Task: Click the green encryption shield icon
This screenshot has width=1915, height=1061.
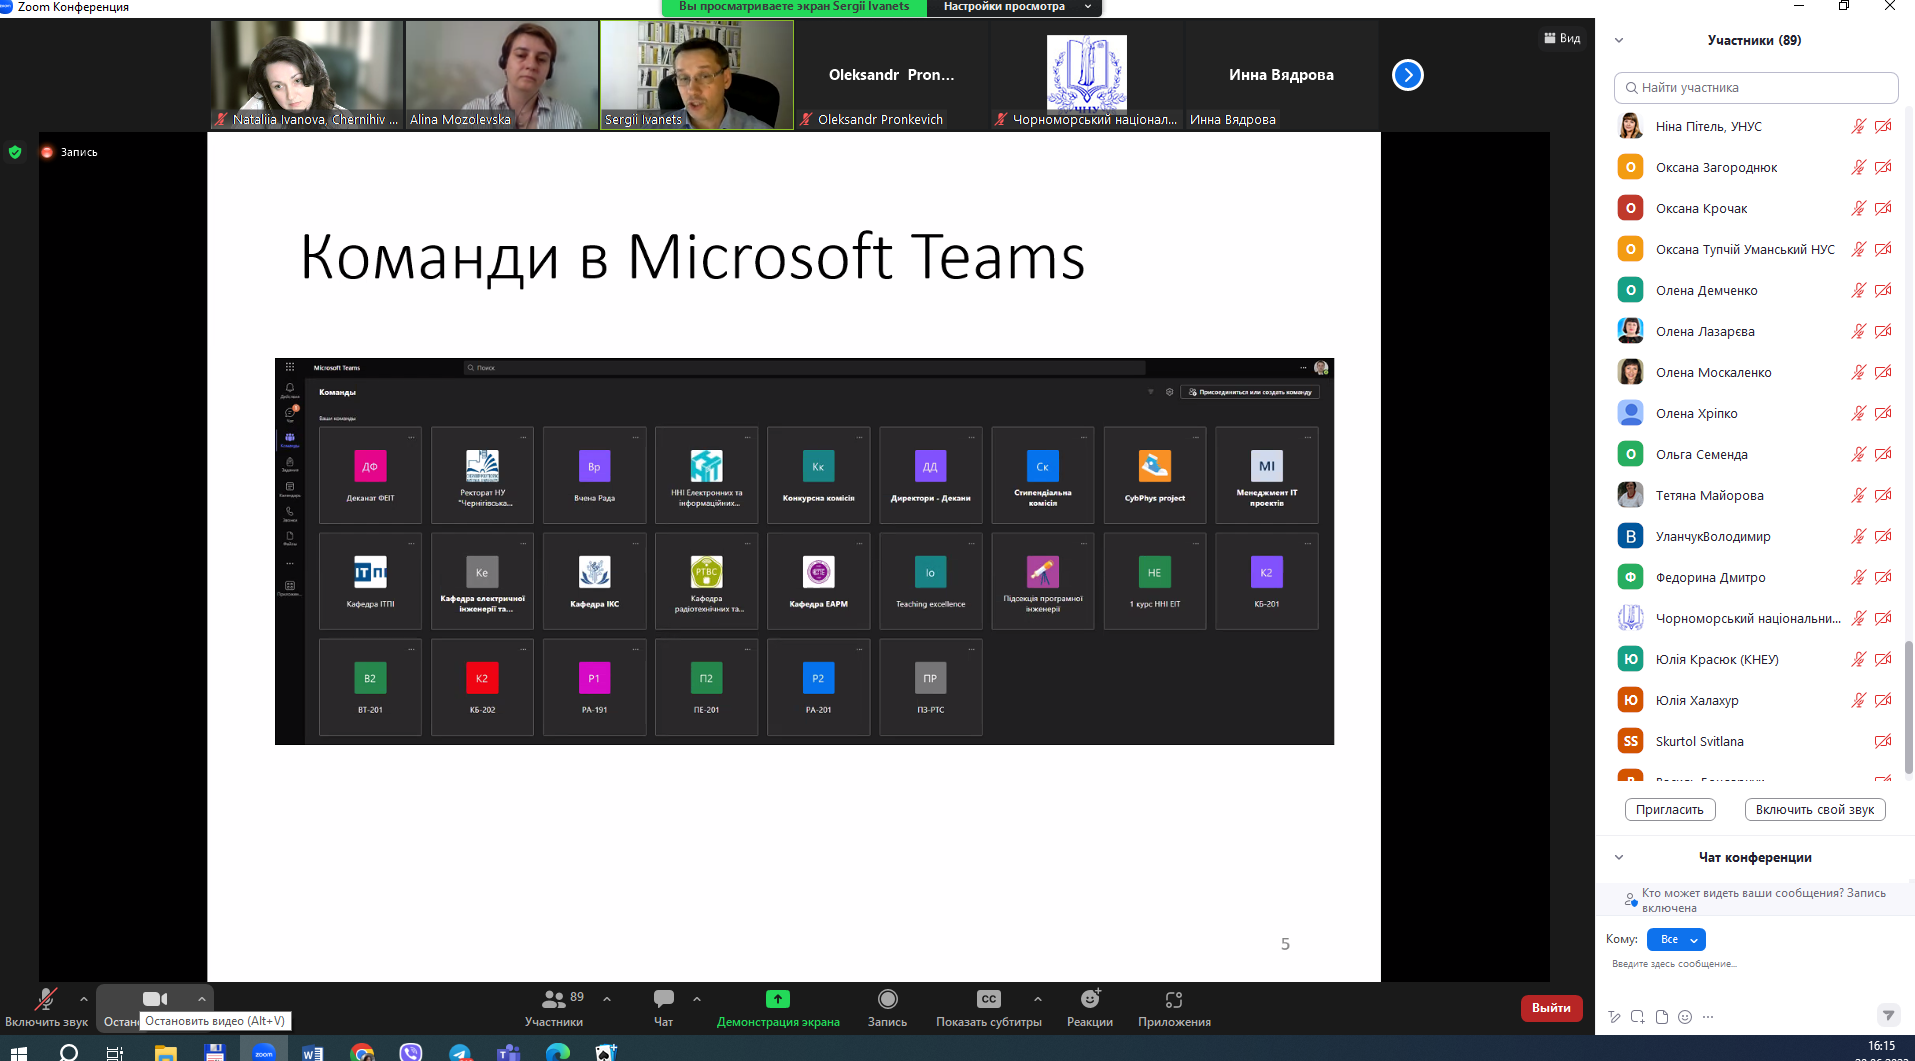Action: 15,152
